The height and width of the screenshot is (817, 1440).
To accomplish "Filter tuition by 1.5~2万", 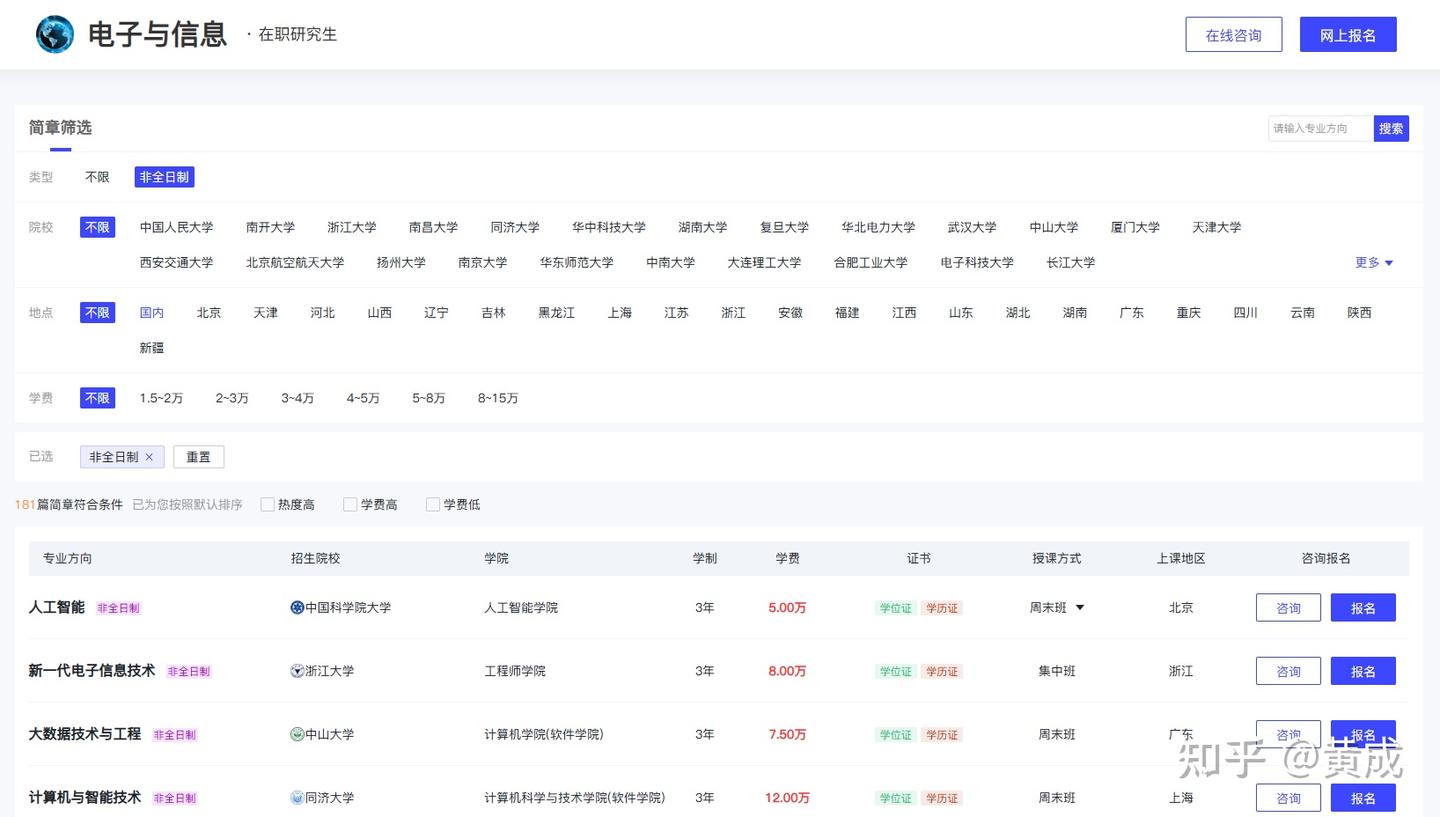I will pos(161,398).
